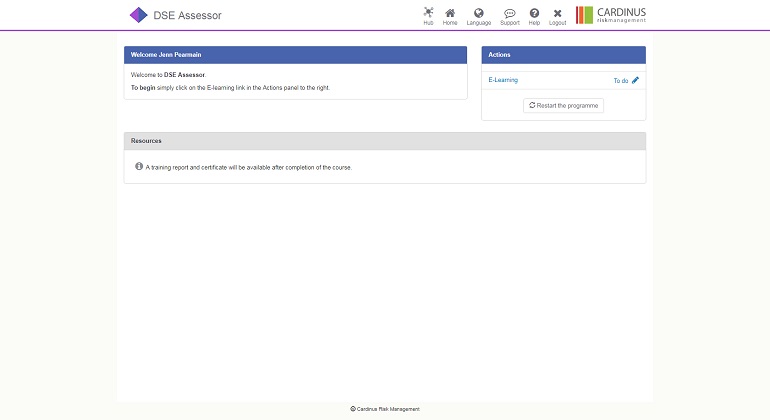
Task: Click the DSE Assessor title text
Action: [x=188, y=15]
